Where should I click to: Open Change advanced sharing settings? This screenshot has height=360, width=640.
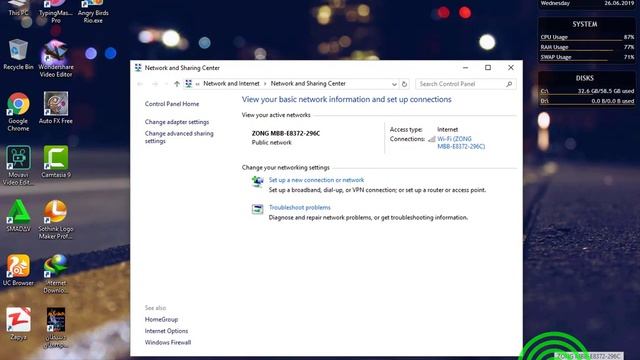tap(179, 137)
